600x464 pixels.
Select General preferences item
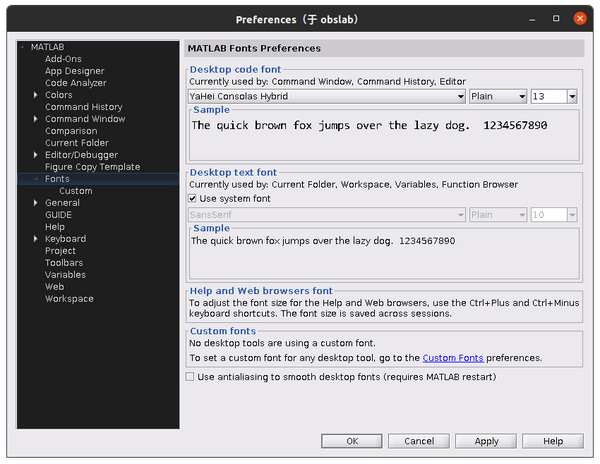(x=62, y=203)
